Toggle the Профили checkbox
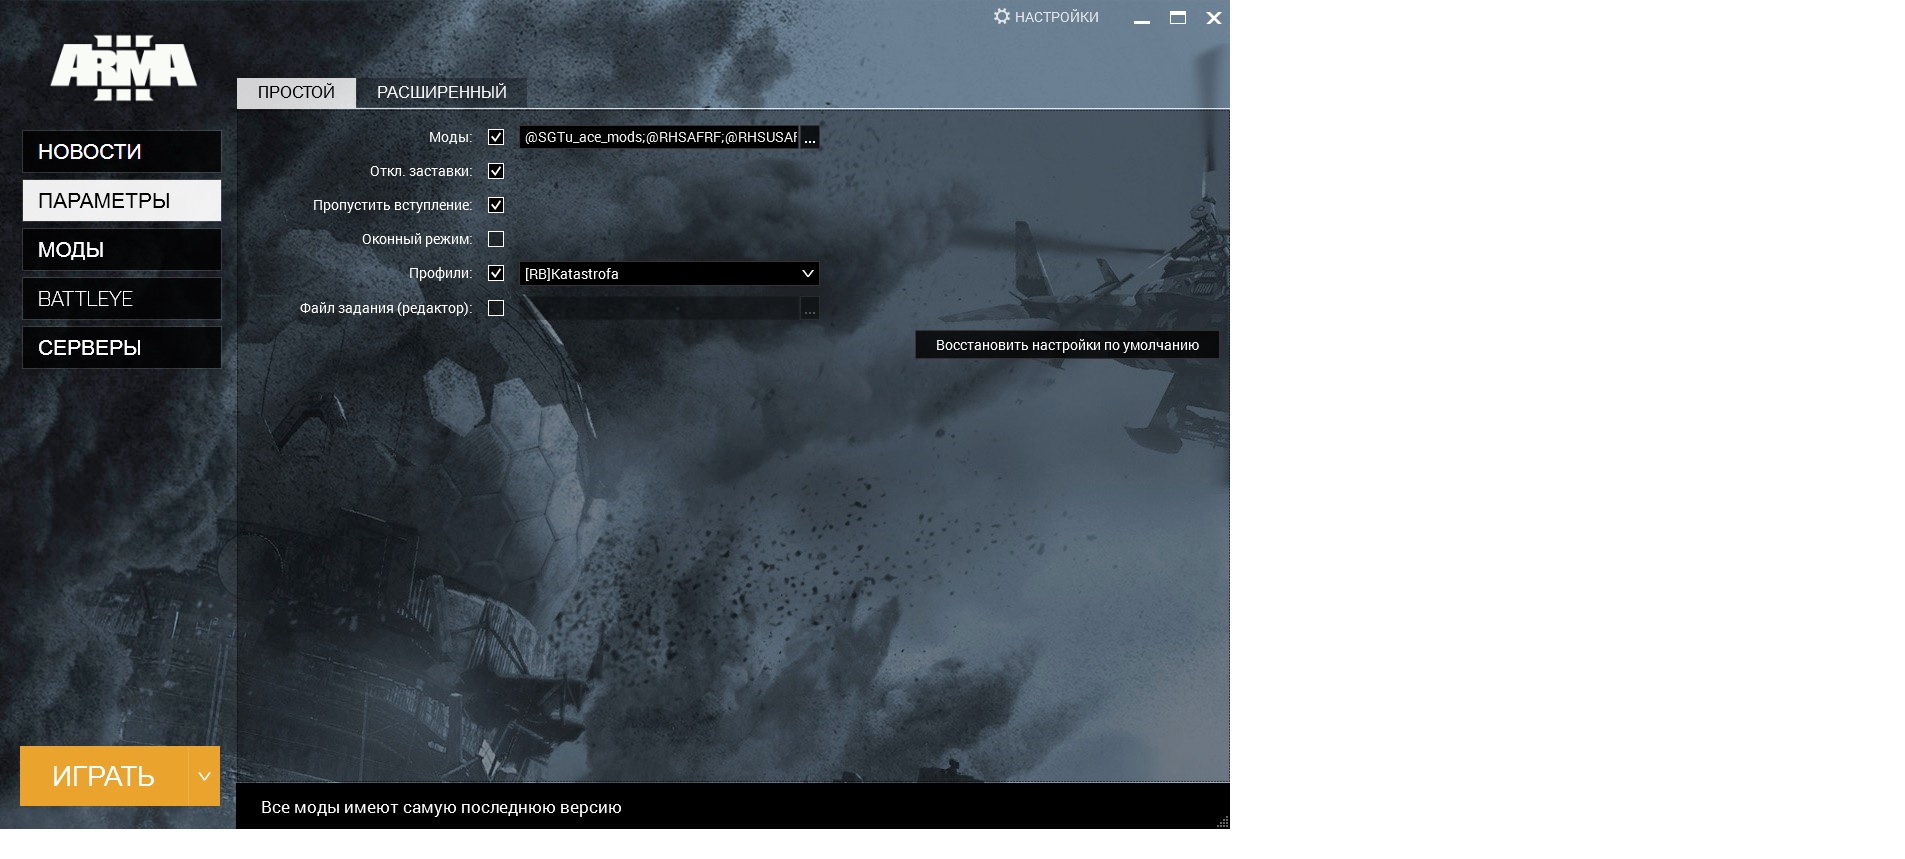Viewport: 1905px width, 859px height. pos(496,273)
